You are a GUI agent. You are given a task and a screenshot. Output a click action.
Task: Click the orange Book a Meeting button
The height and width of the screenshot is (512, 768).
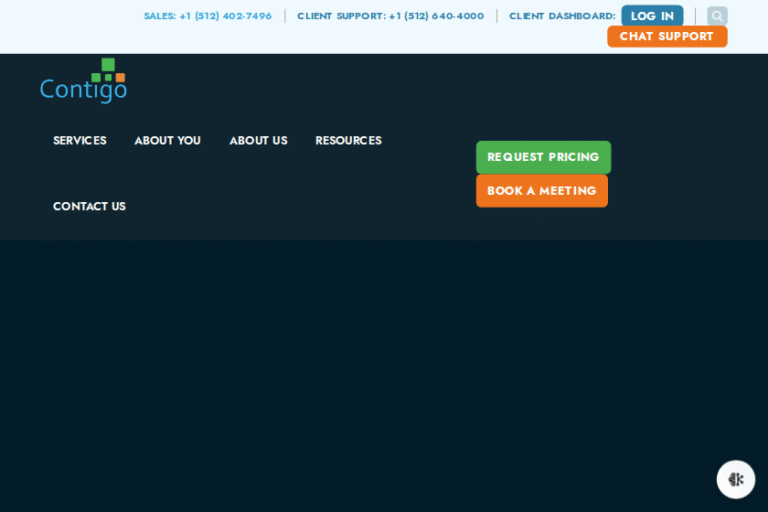(541, 191)
